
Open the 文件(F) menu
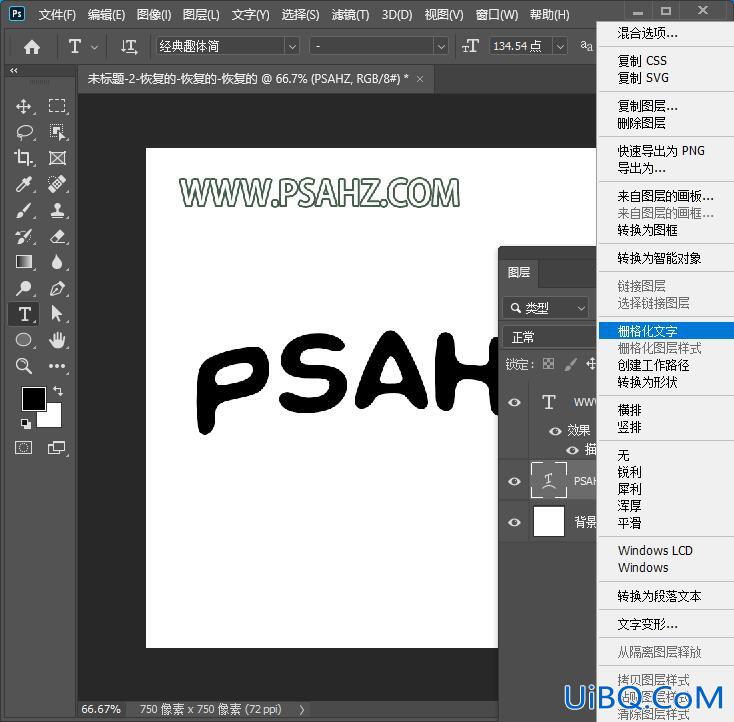(x=57, y=15)
